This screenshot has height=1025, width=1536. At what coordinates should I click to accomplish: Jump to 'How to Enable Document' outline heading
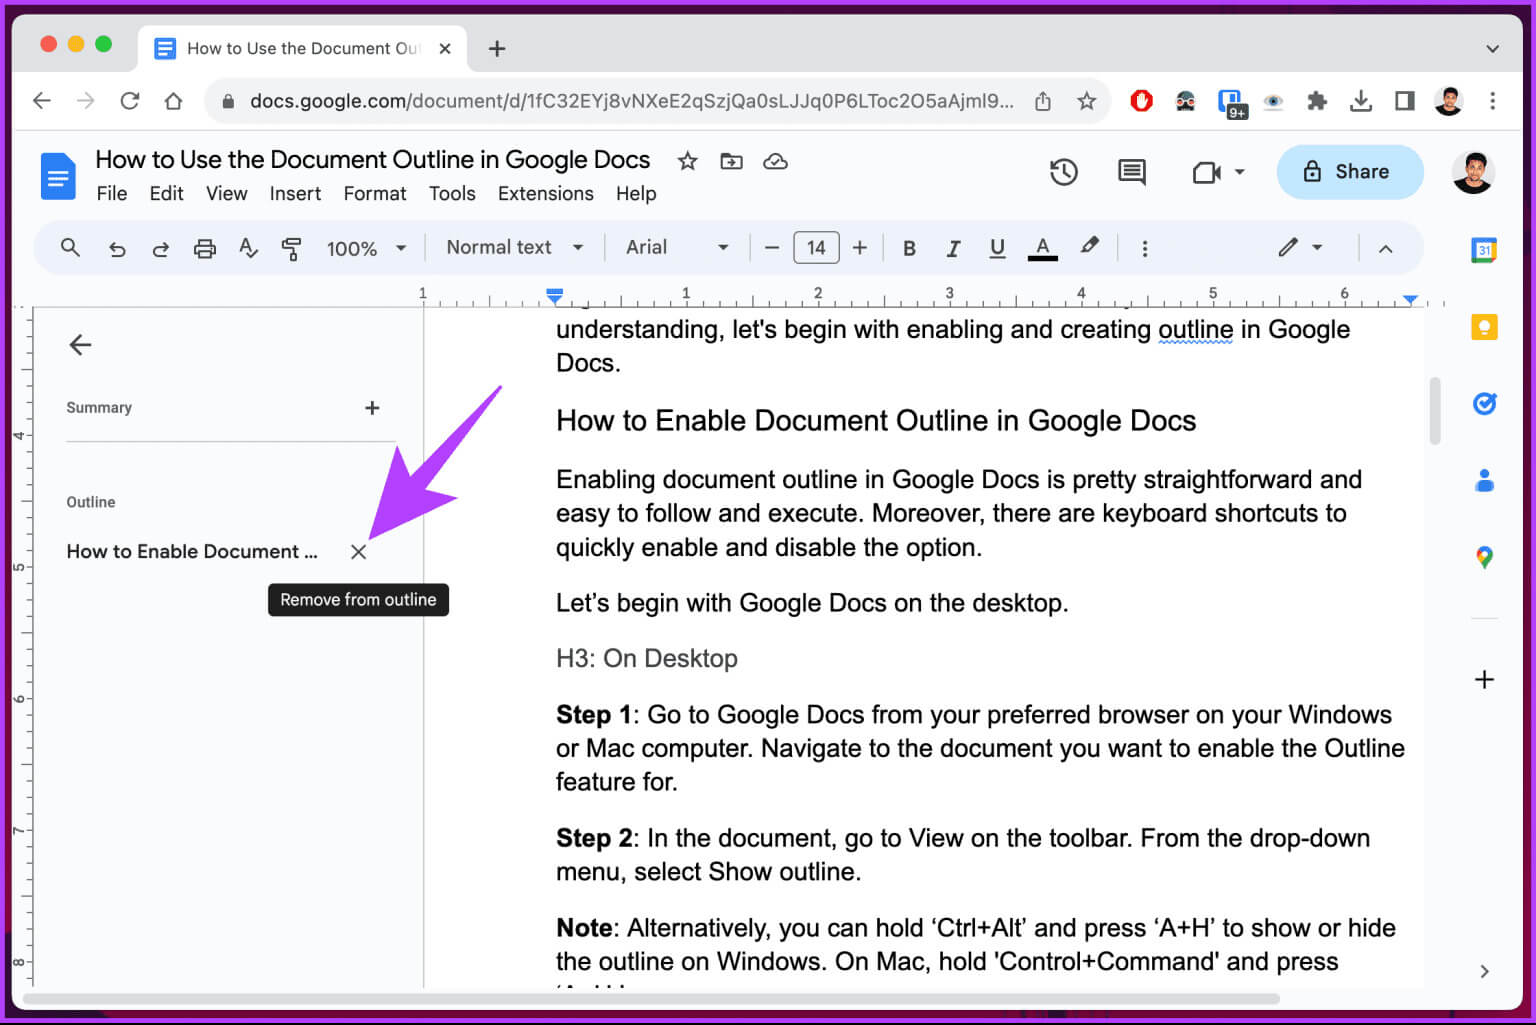point(192,551)
